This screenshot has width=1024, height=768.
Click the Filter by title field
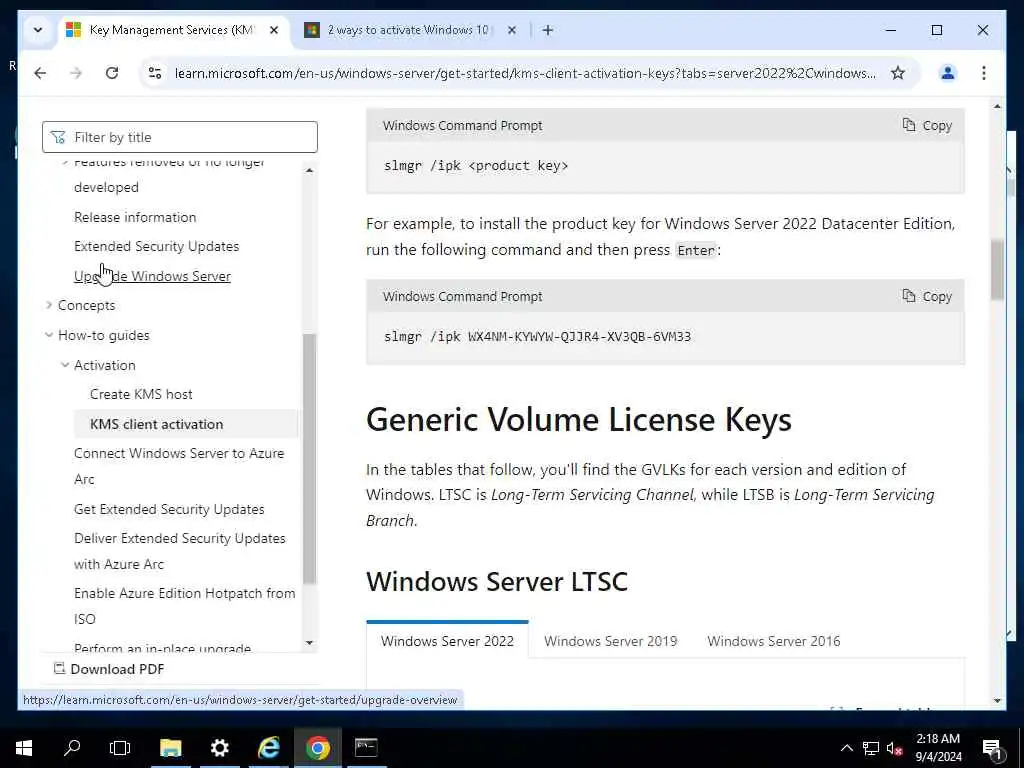180,137
